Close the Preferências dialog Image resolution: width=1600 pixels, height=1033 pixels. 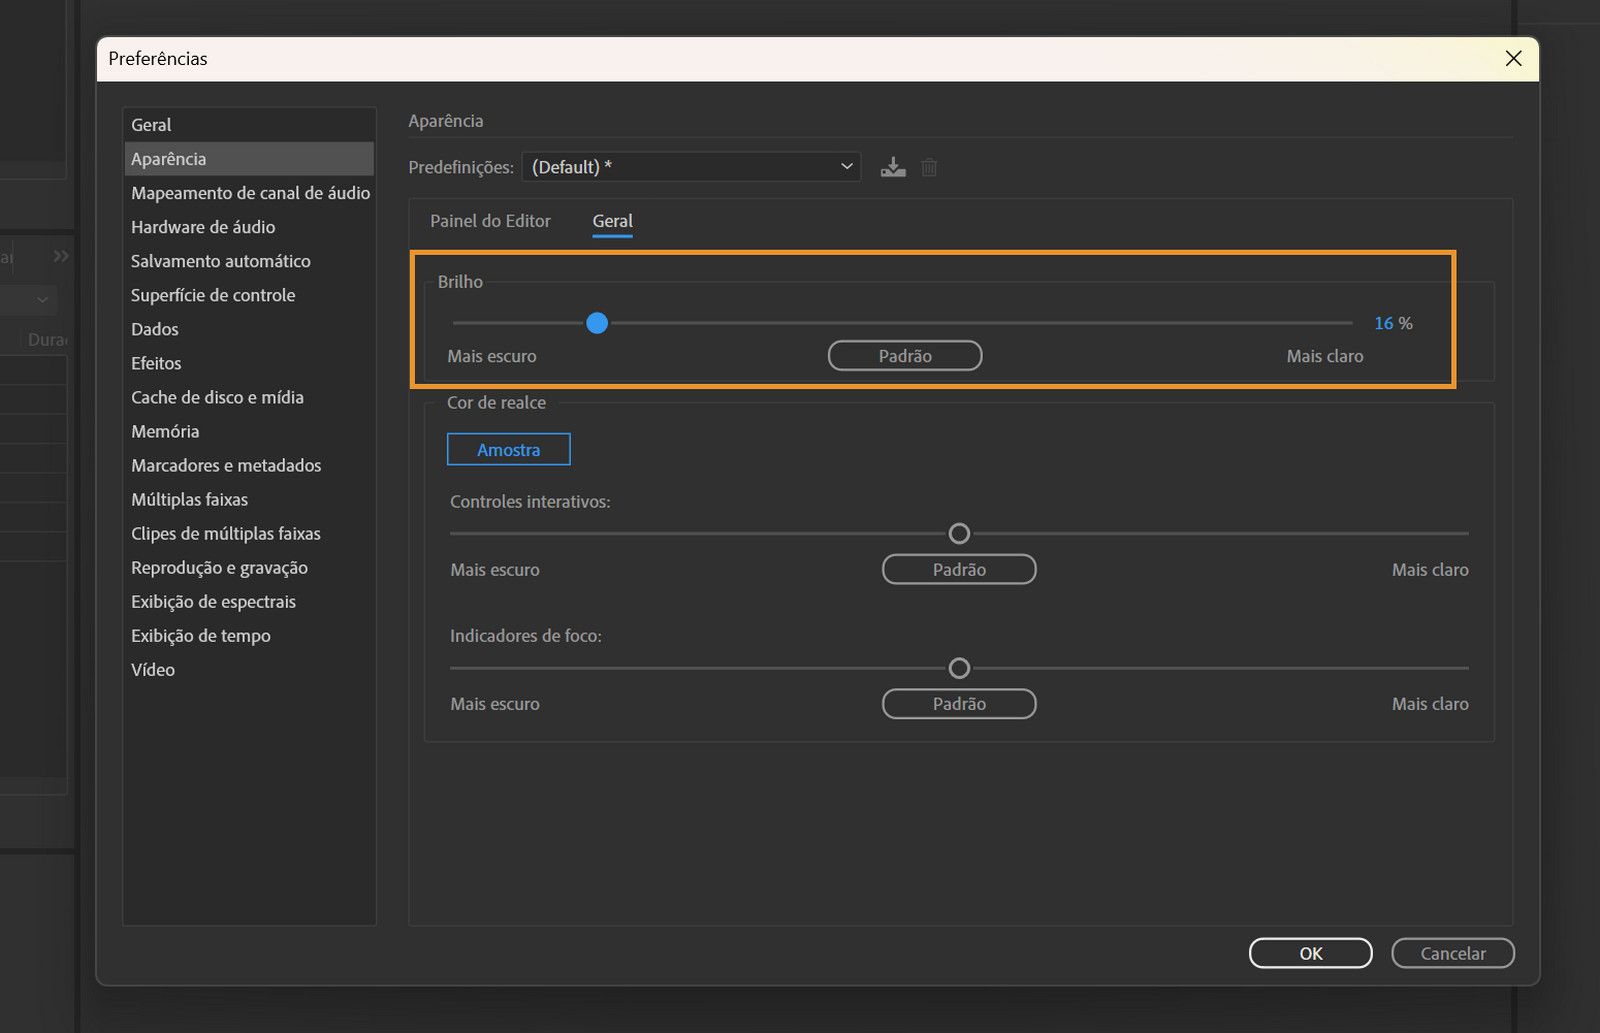tap(1513, 59)
